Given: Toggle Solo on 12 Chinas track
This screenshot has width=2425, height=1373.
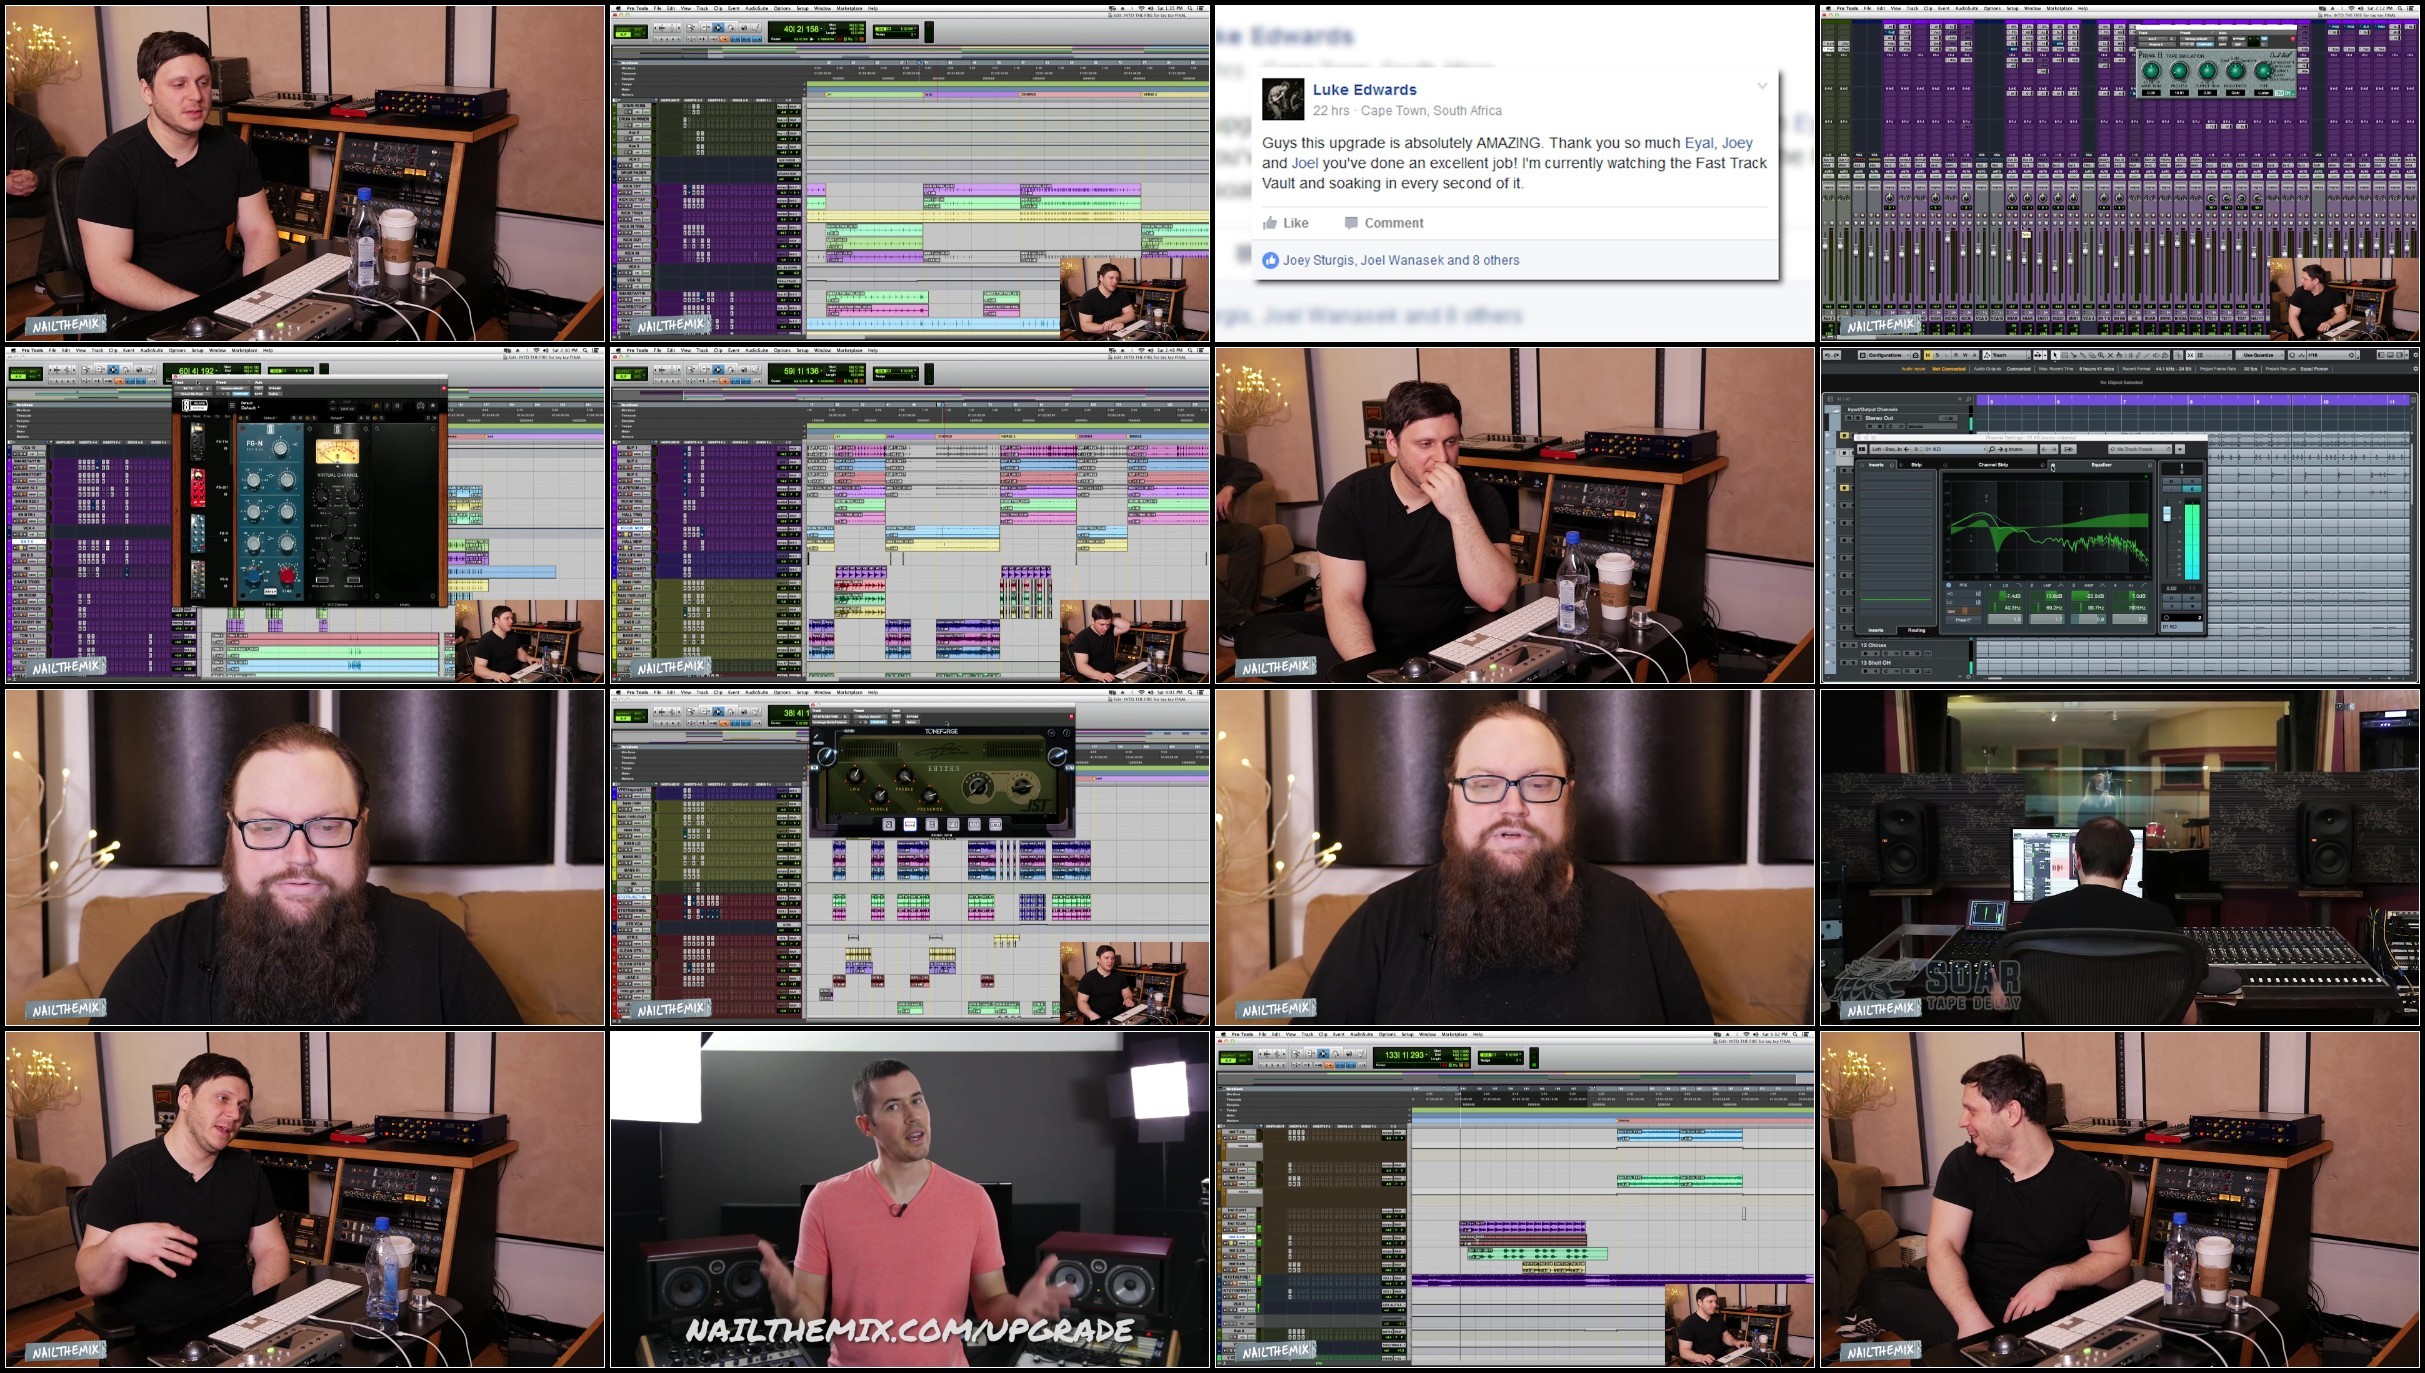Looking at the screenshot, I should (1853, 645).
